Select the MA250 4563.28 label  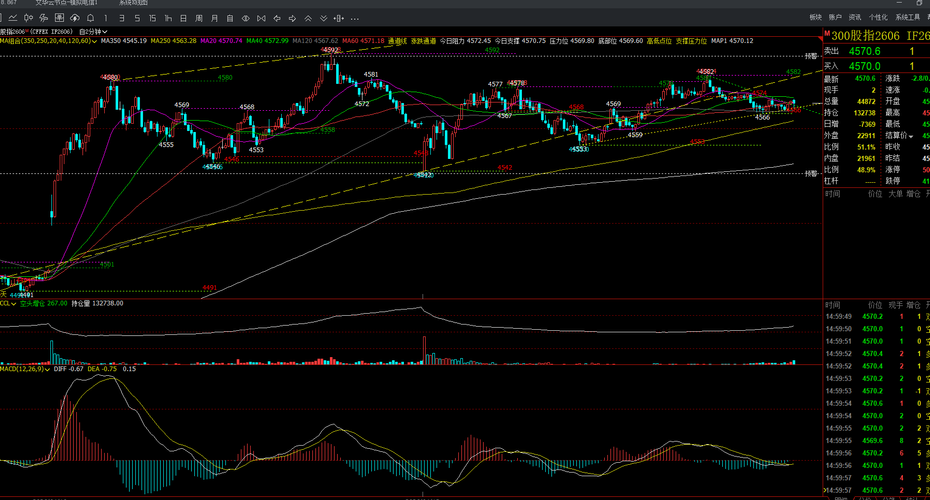coord(173,41)
